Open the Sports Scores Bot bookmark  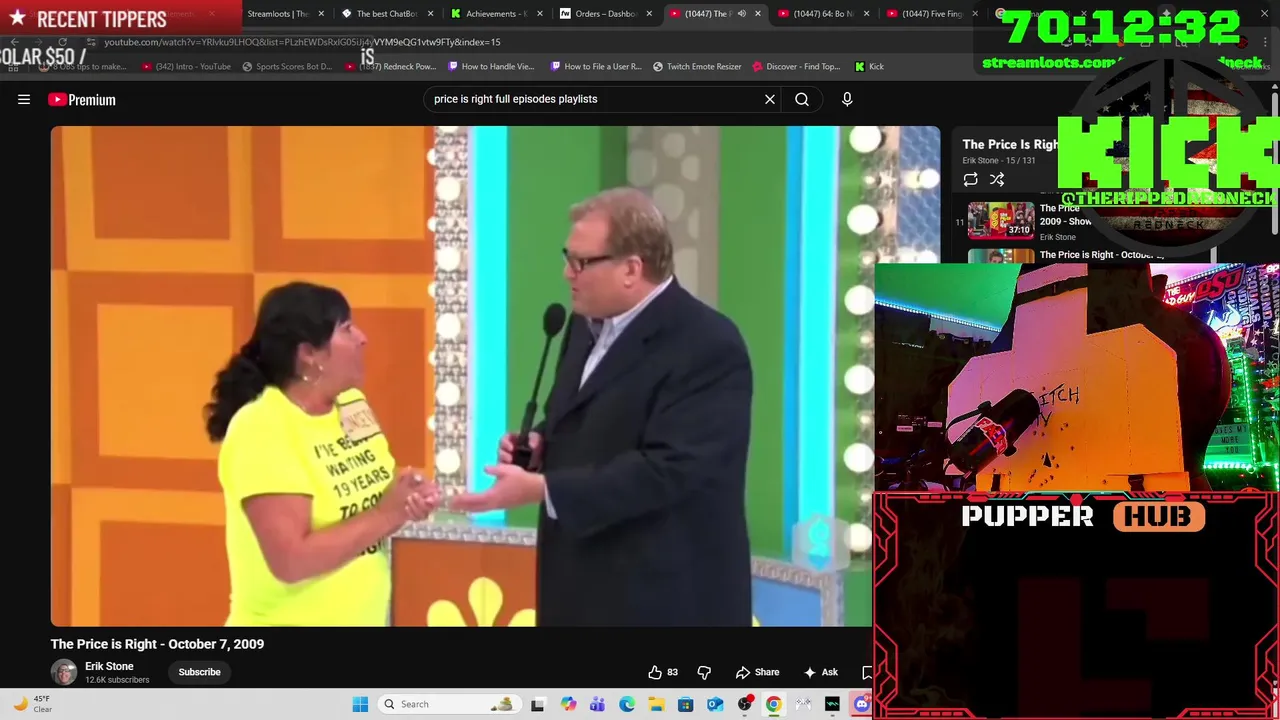(x=287, y=67)
